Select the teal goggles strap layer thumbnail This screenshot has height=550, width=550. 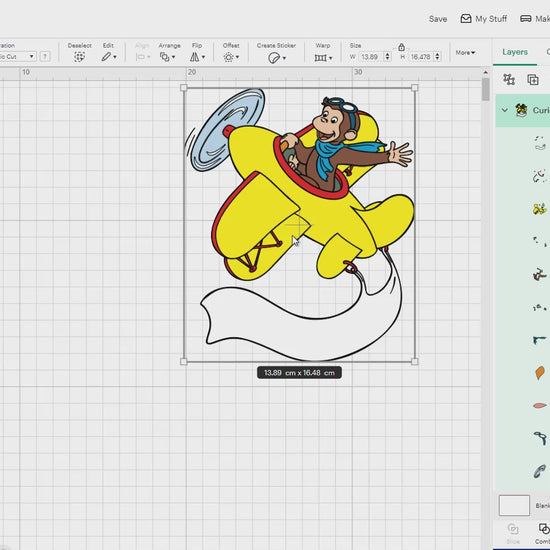[540, 438]
